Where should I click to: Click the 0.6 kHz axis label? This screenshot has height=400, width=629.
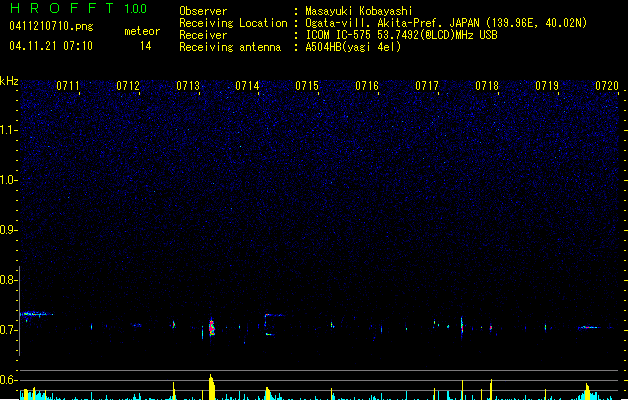coord(8,380)
